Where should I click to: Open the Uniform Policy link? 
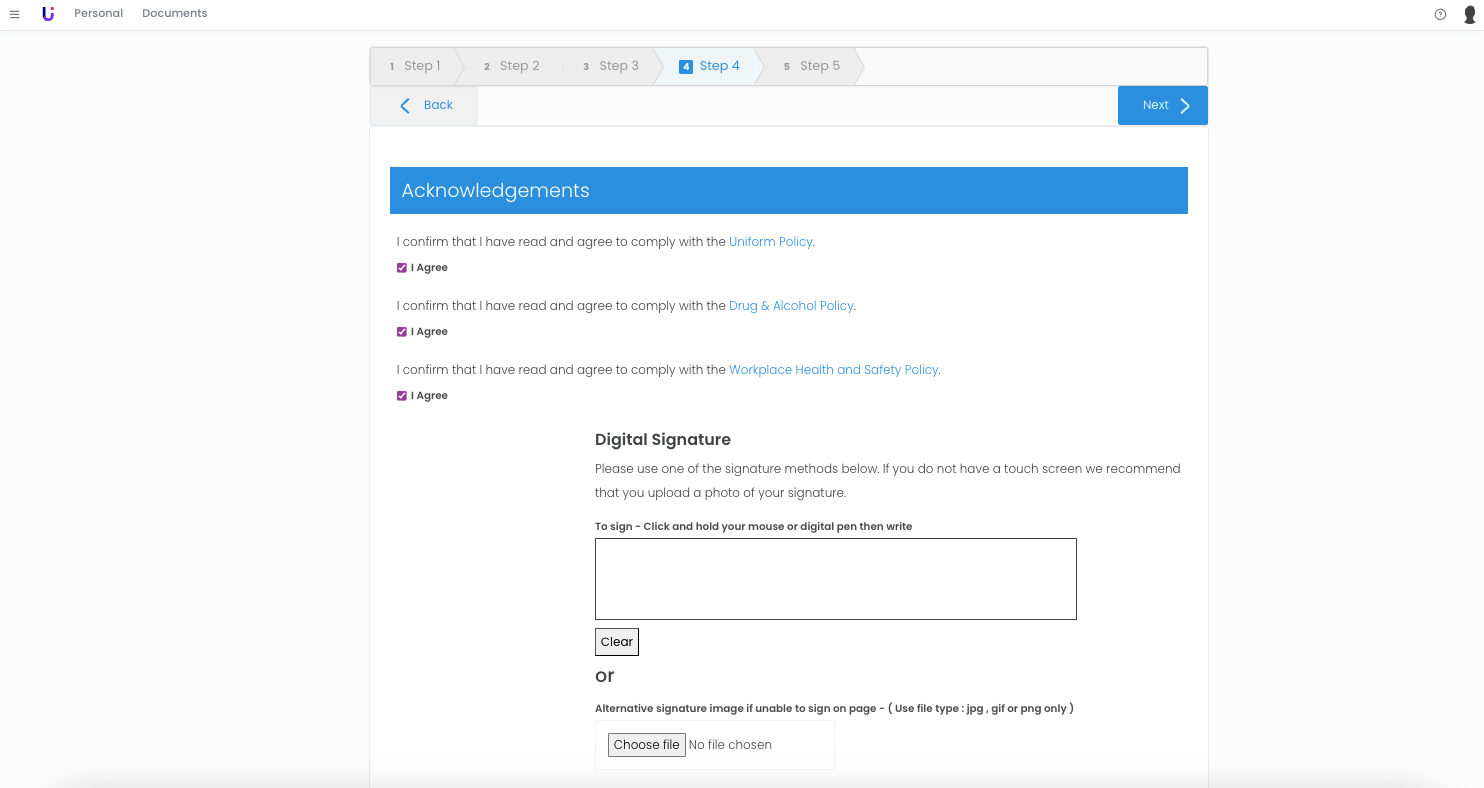tap(770, 242)
